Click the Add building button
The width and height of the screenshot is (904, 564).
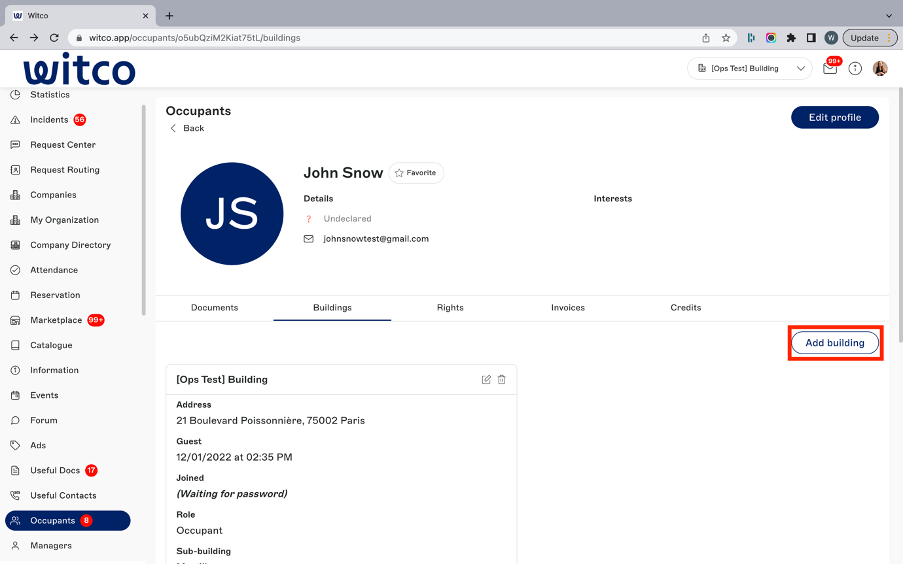[834, 343]
